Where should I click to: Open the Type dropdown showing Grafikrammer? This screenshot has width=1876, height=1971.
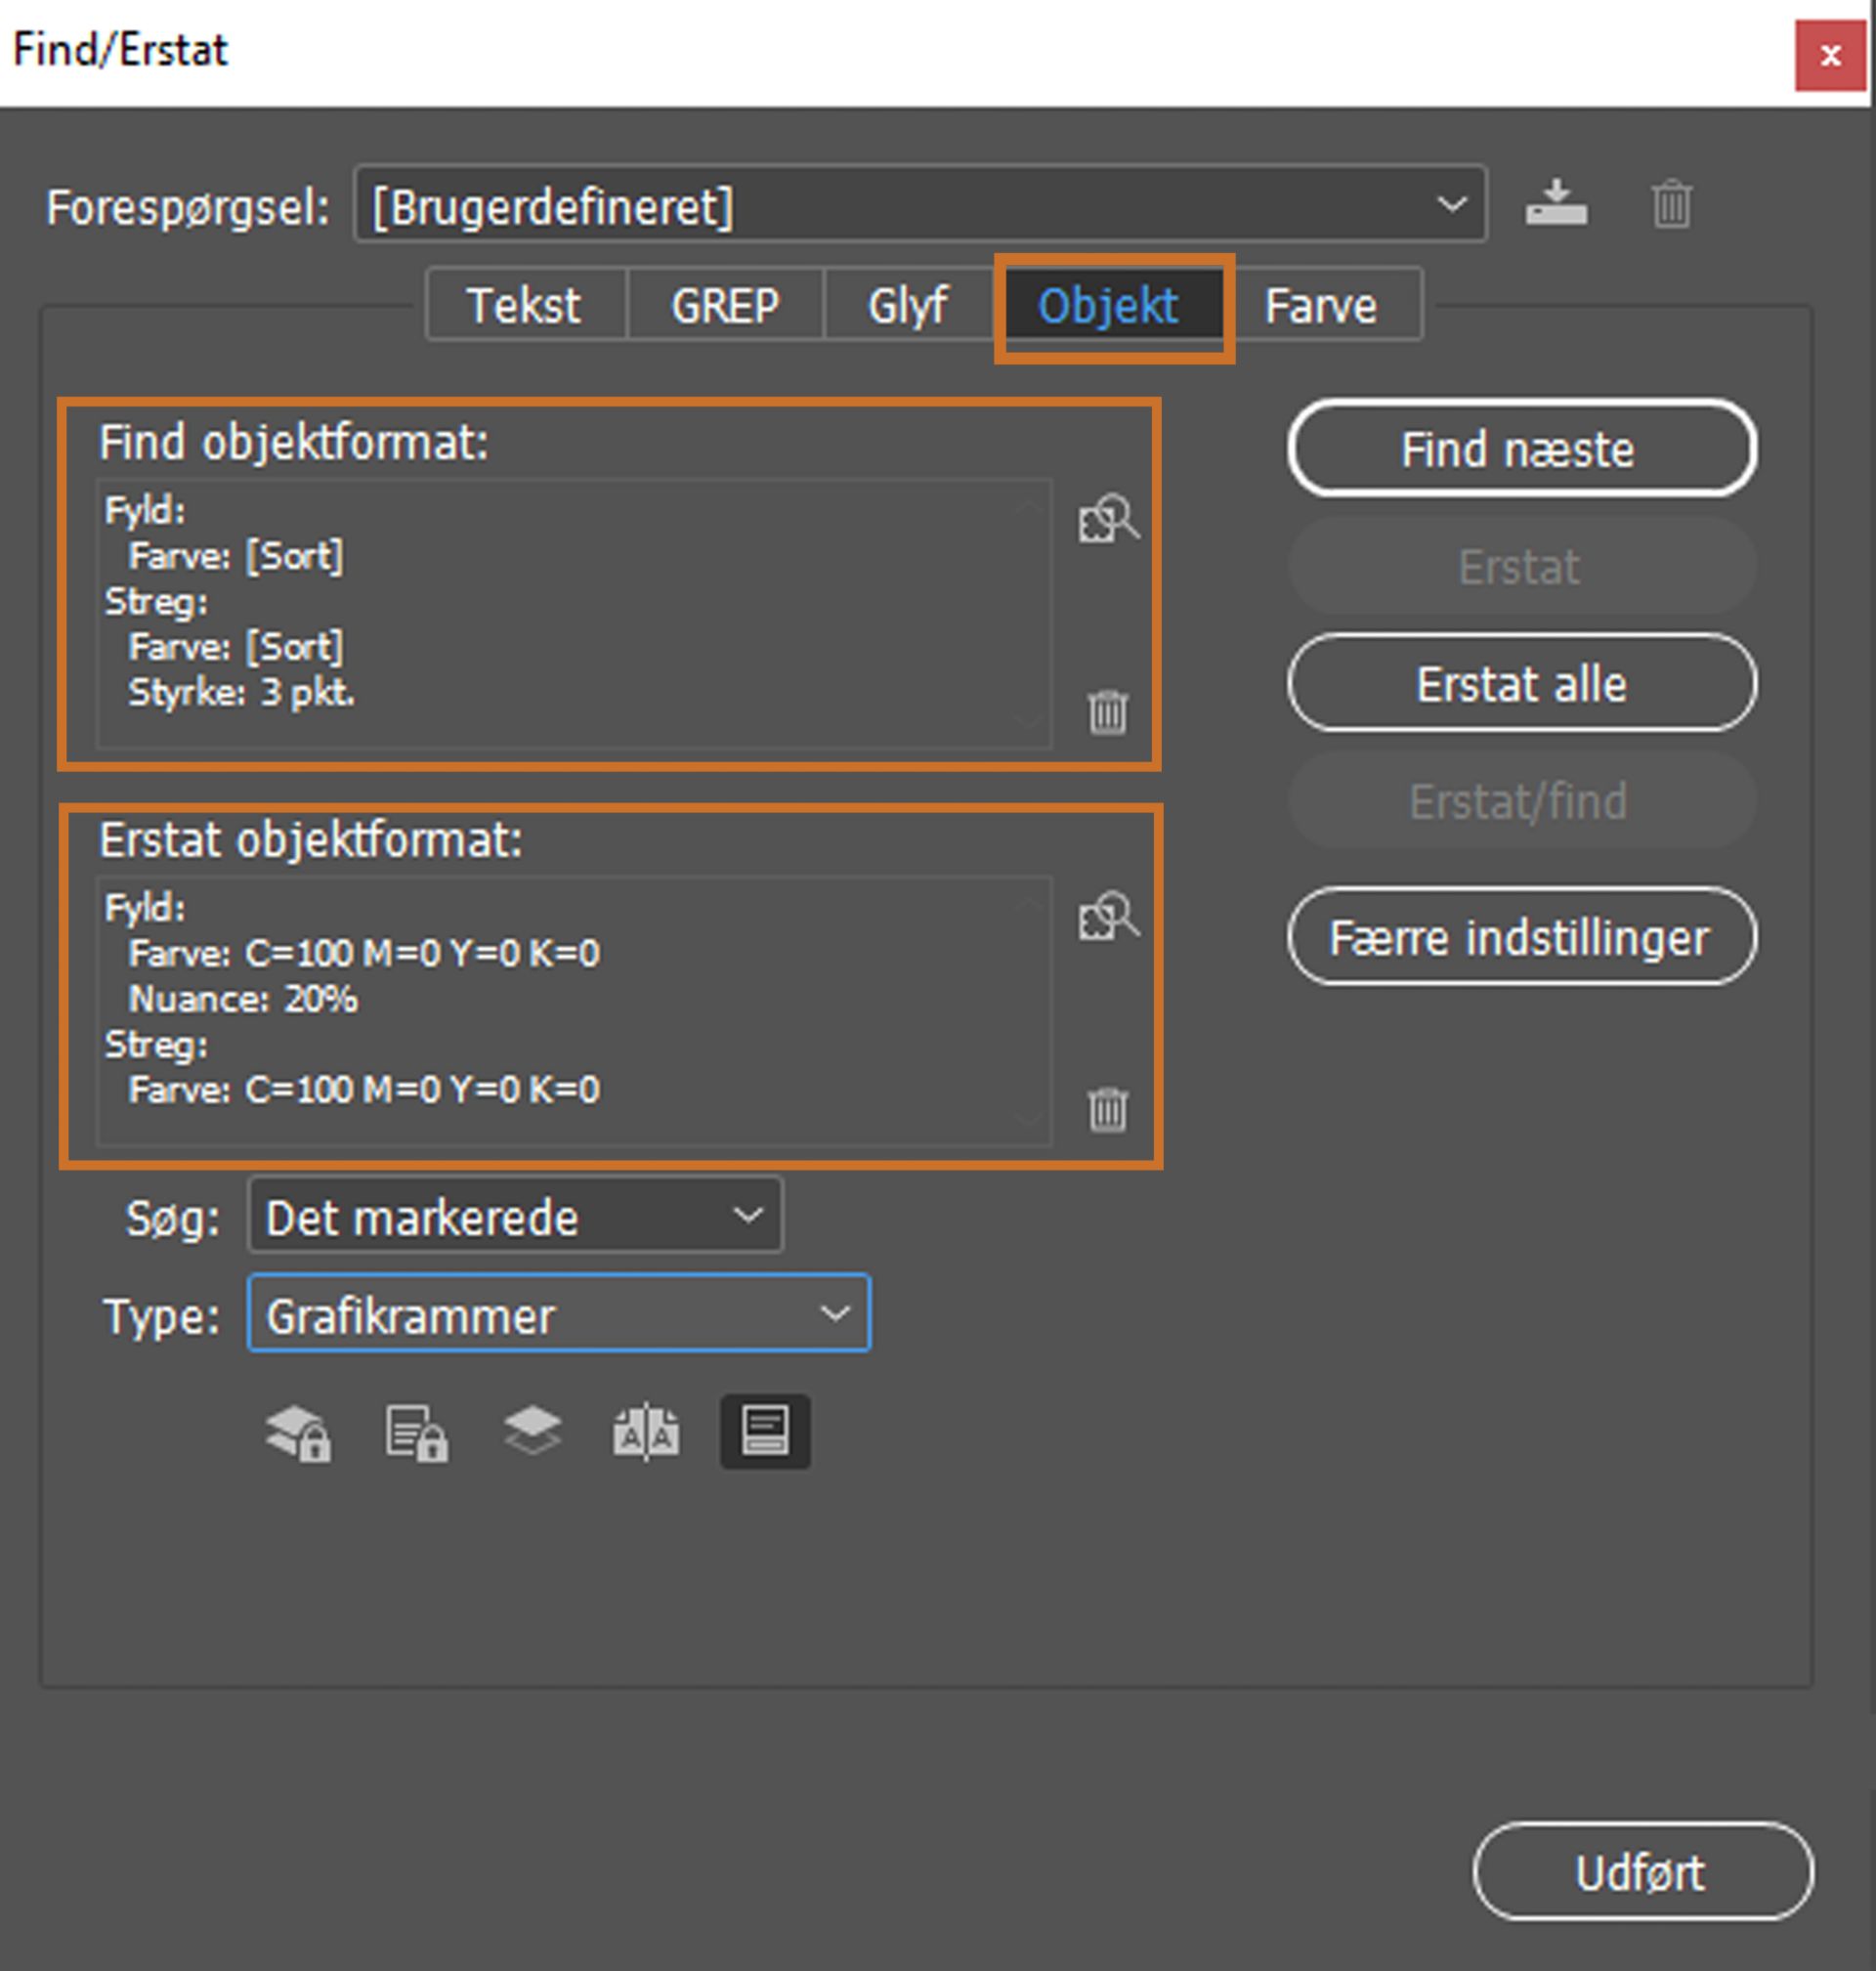[x=558, y=1313]
